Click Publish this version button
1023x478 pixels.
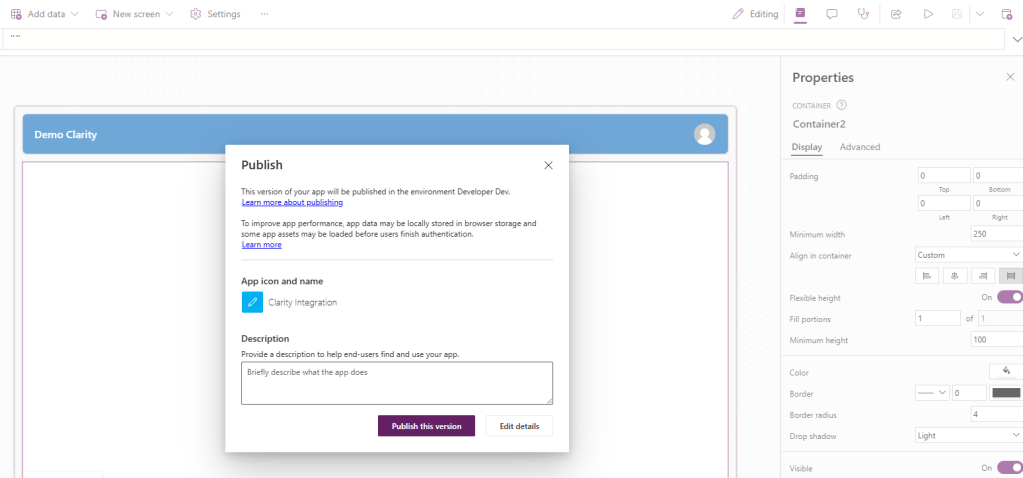tap(426, 426)
